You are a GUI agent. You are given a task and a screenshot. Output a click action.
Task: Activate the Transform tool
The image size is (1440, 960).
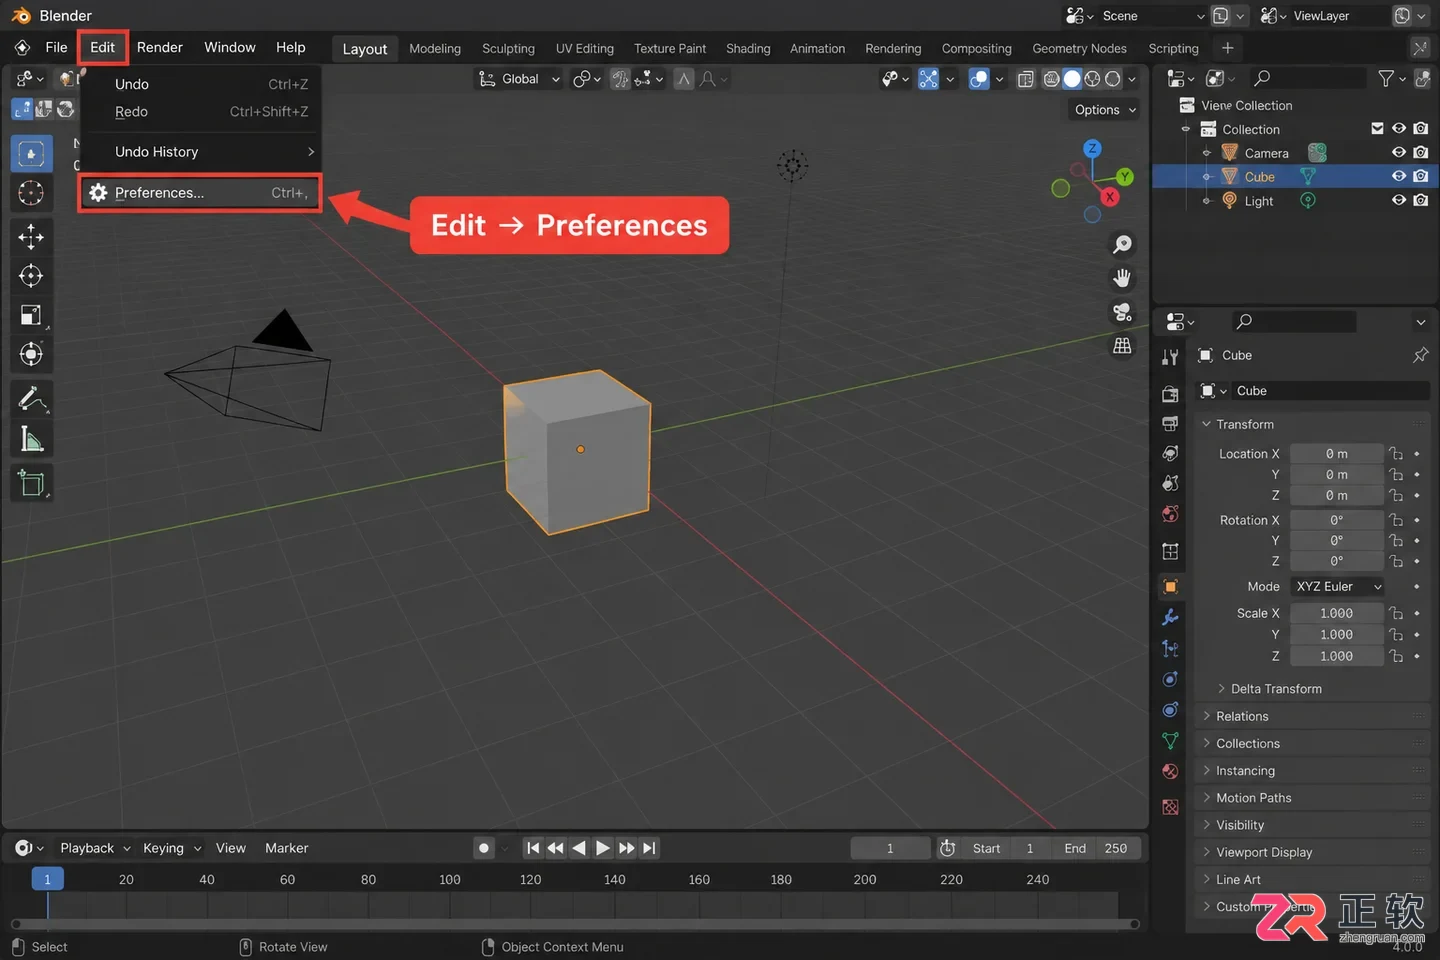tap(31, 354)
